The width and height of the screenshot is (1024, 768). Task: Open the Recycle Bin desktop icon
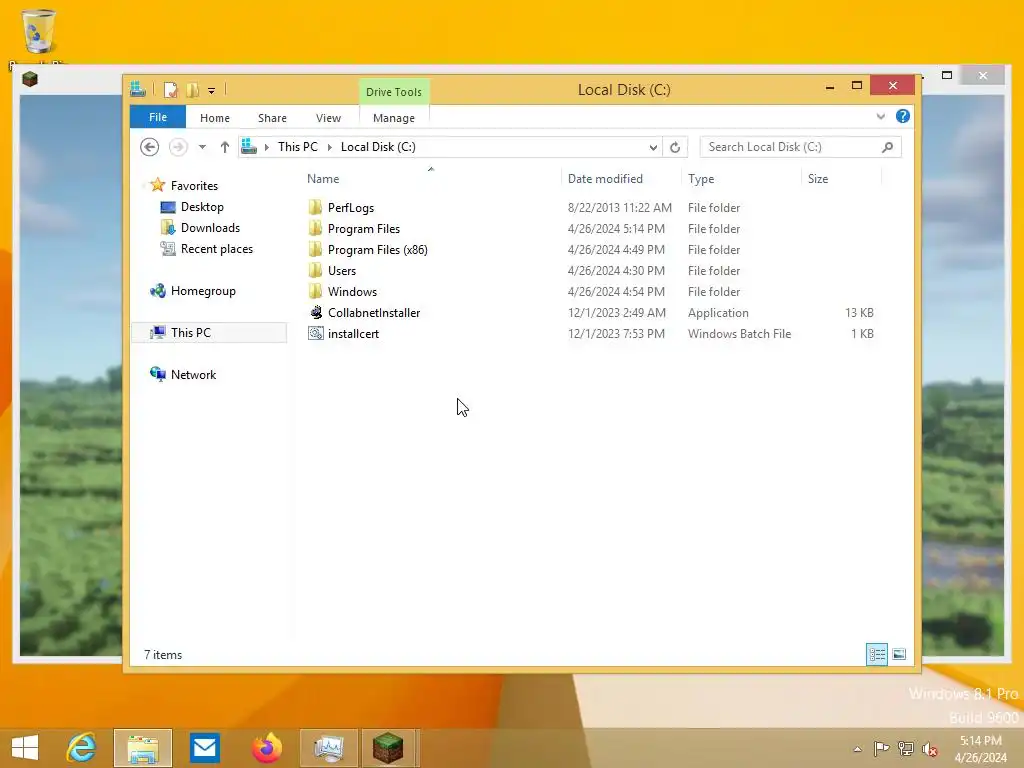coord(39,31)
